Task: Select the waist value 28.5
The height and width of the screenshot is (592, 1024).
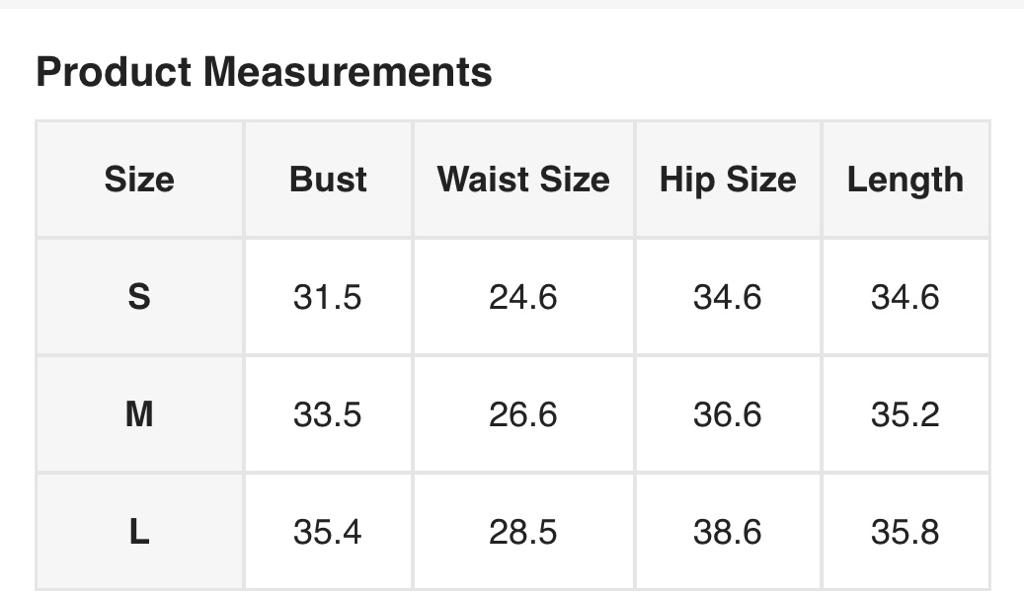Action: coord(523,532)
